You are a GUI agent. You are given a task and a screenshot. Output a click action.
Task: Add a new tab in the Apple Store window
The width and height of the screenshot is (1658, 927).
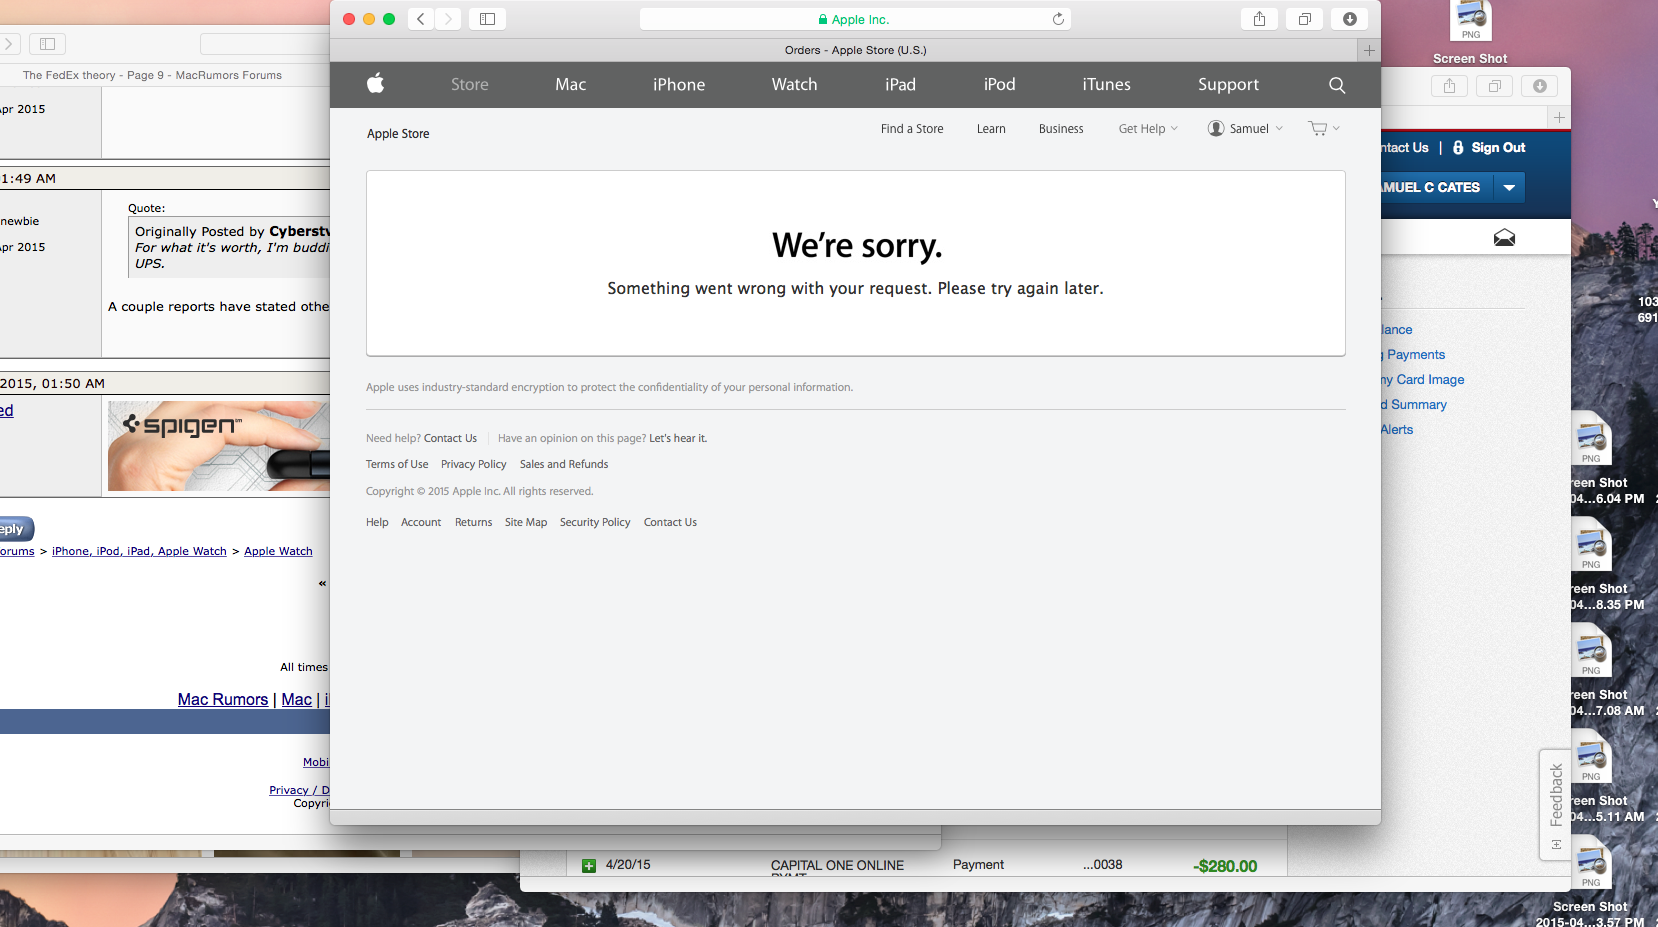click(1369, 50)
